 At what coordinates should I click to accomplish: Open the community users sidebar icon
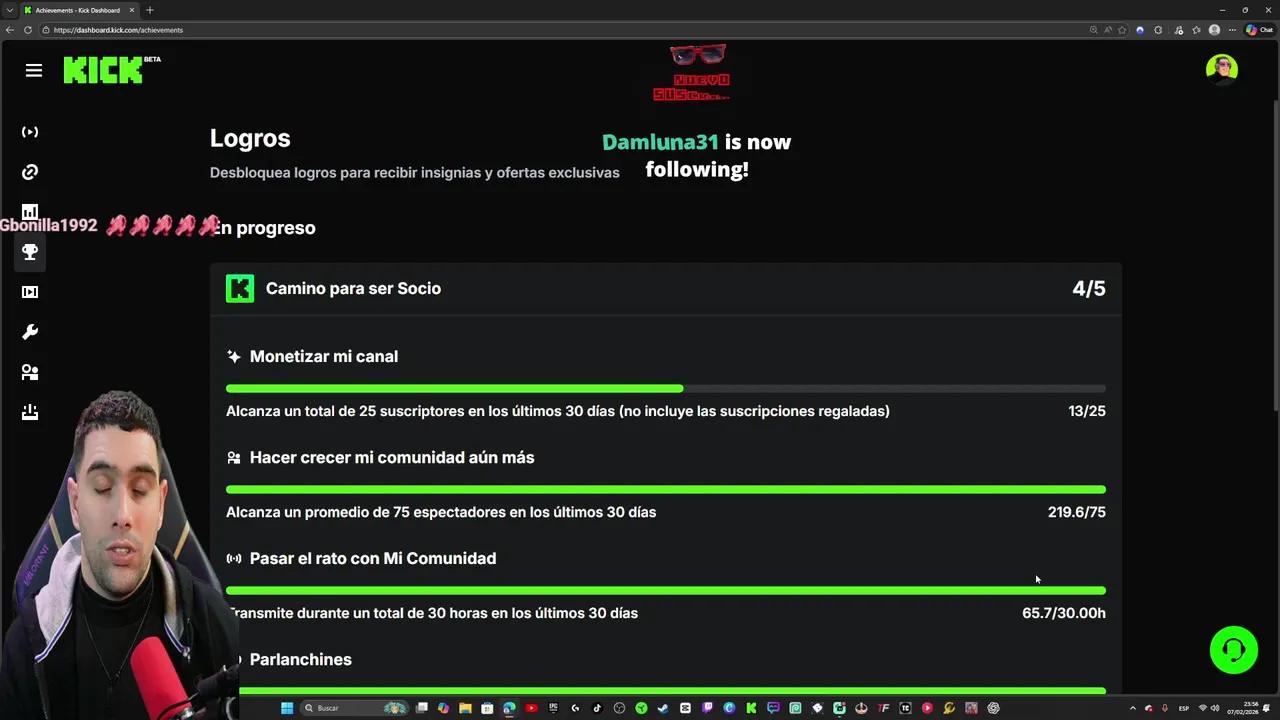tap(30, 372)
